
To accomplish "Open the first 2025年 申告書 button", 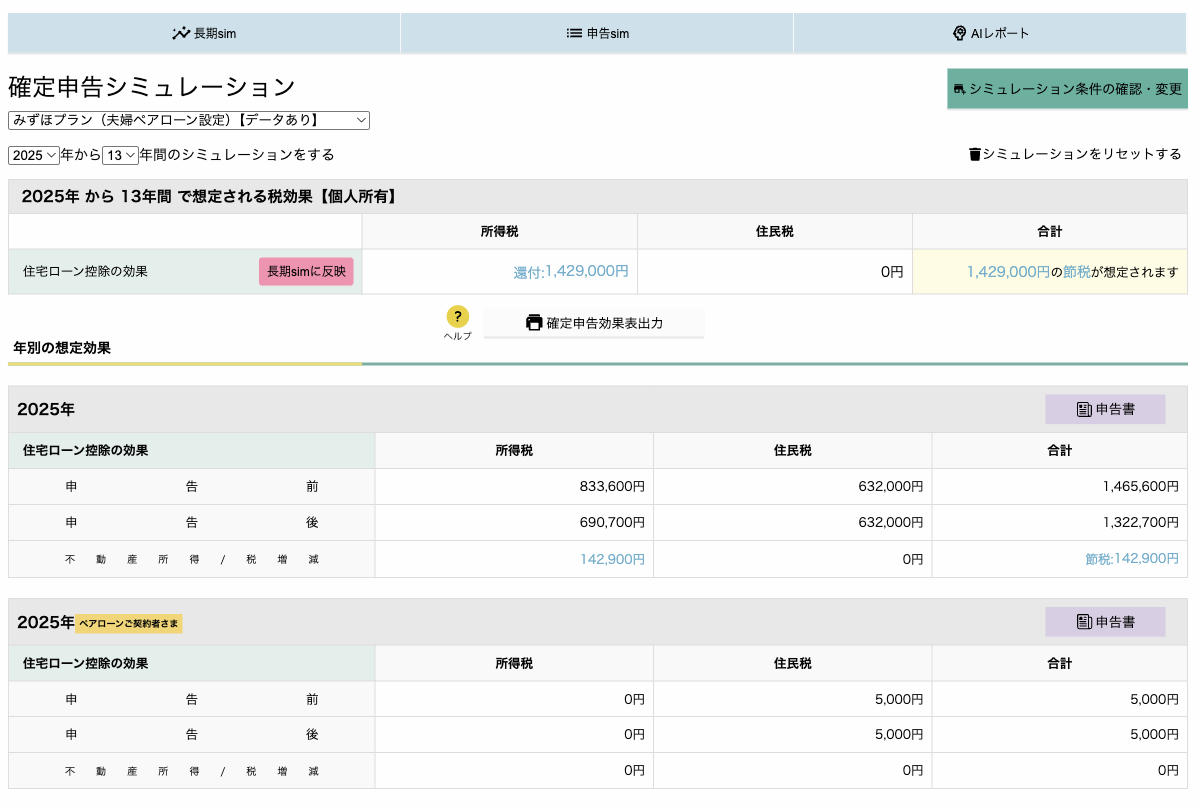I will point(1105,409).
